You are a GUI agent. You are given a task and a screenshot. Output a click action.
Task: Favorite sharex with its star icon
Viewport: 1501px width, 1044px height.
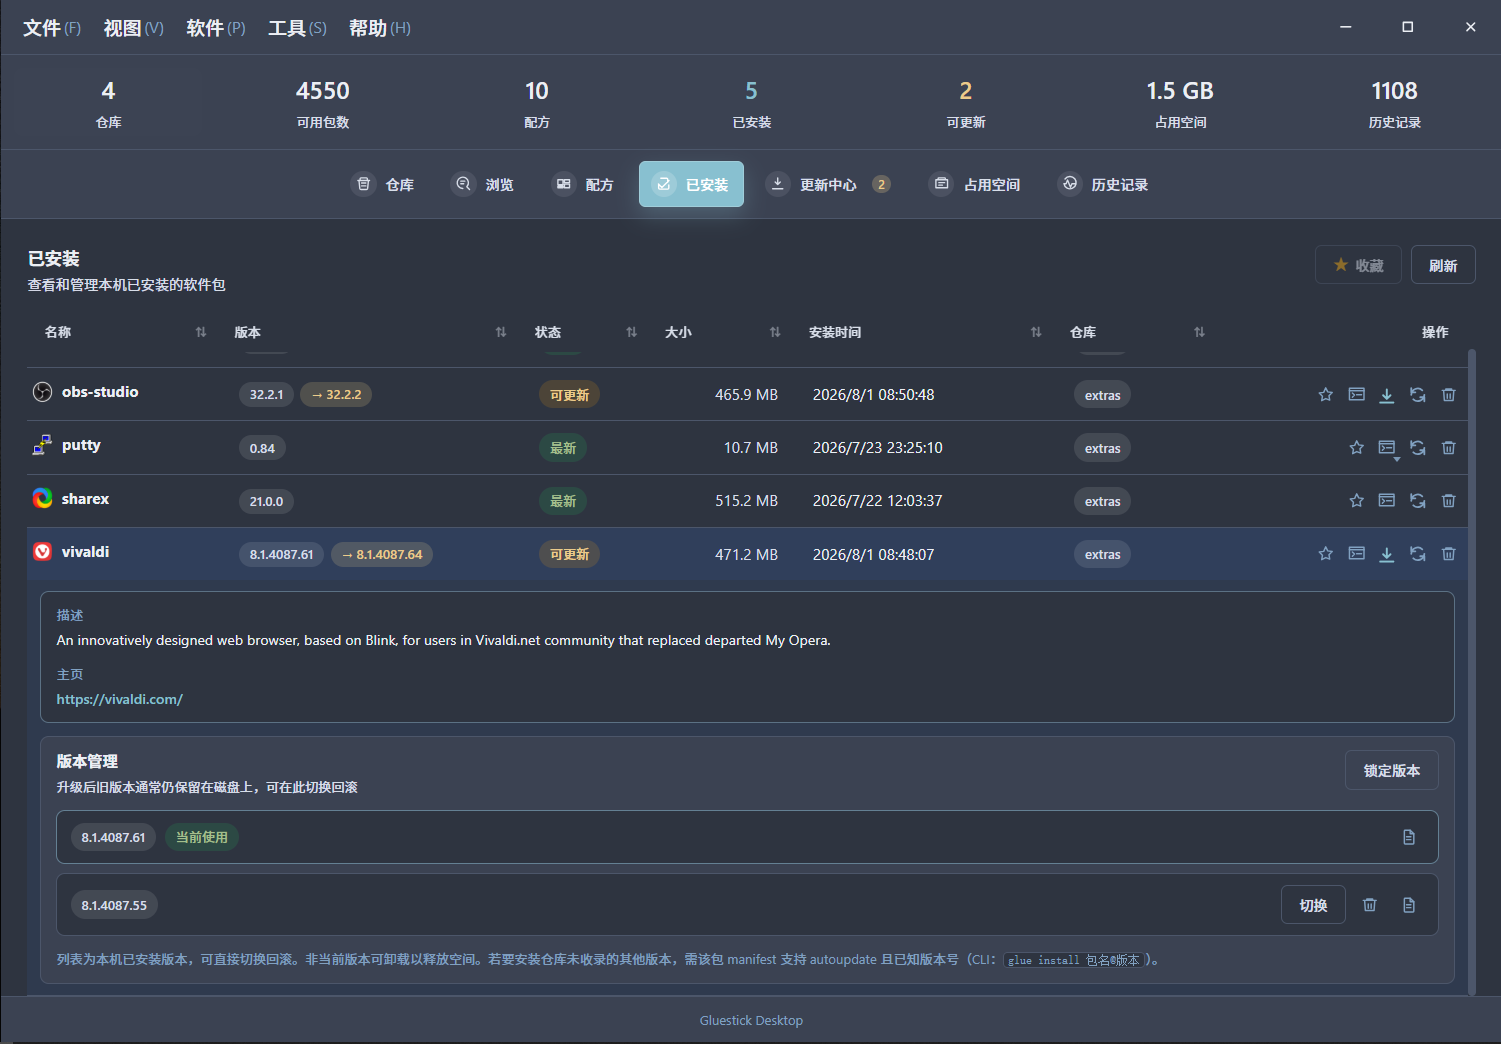[1356, 501]
